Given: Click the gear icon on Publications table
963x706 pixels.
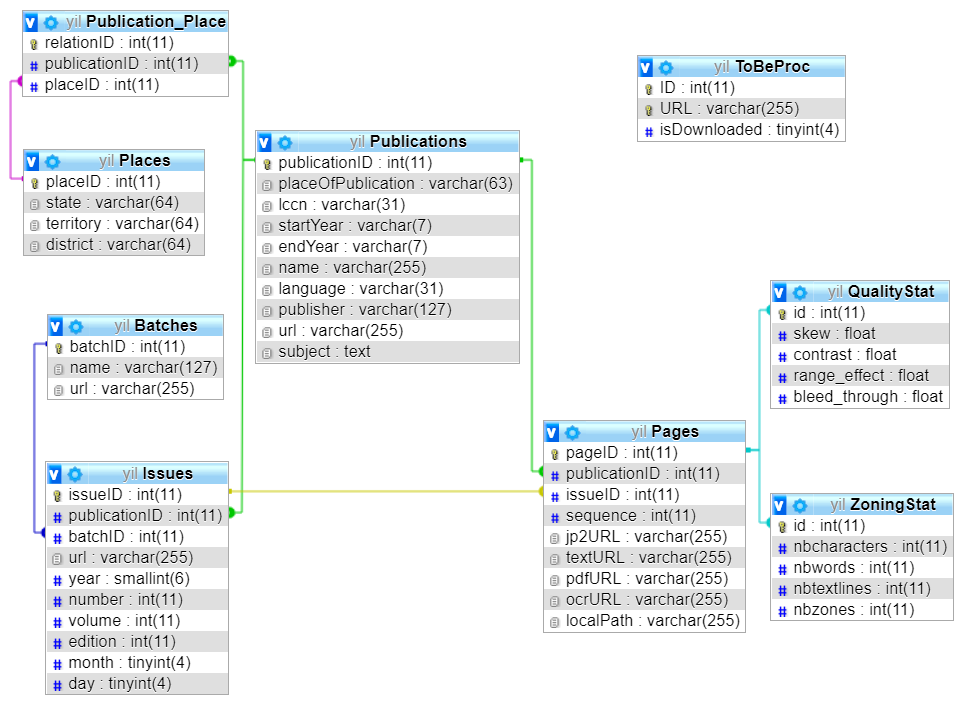Looking at the screenshot, I should (285, 142).
